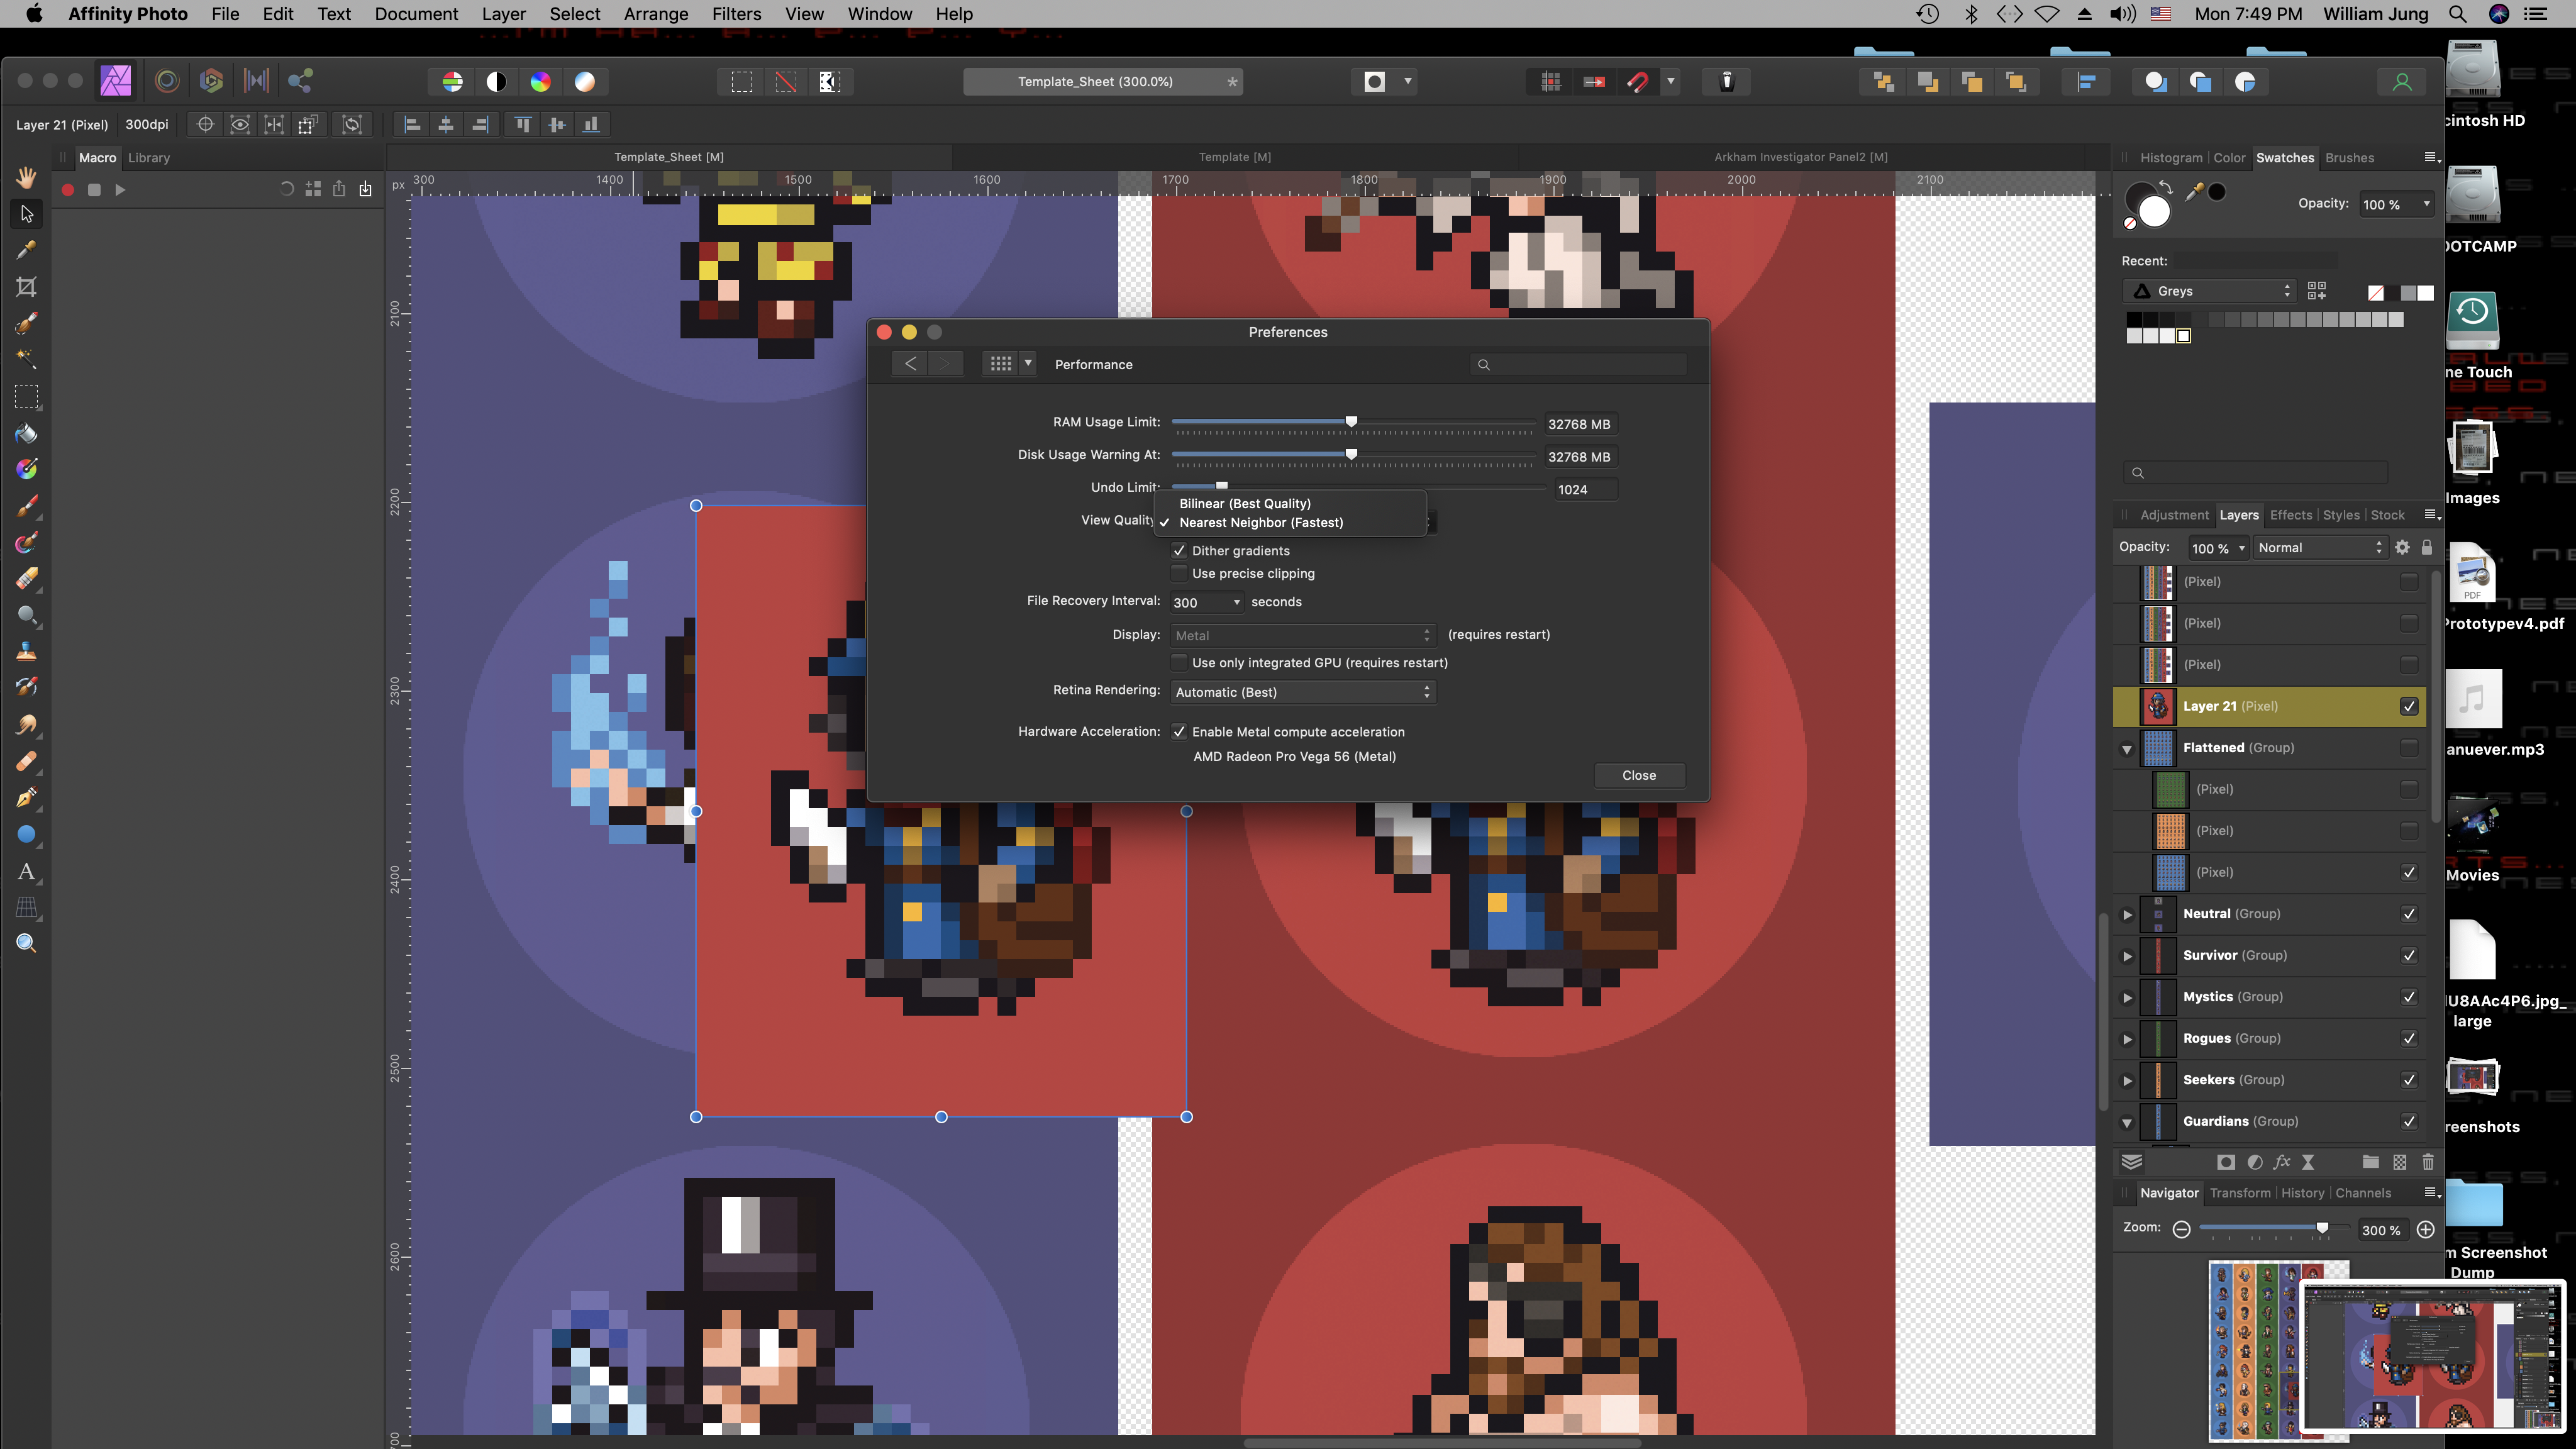Switch to the History tab

point(2302,1193)
